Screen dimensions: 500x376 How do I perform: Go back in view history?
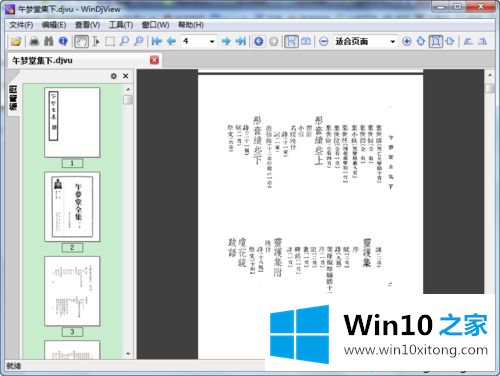[259, 41]
